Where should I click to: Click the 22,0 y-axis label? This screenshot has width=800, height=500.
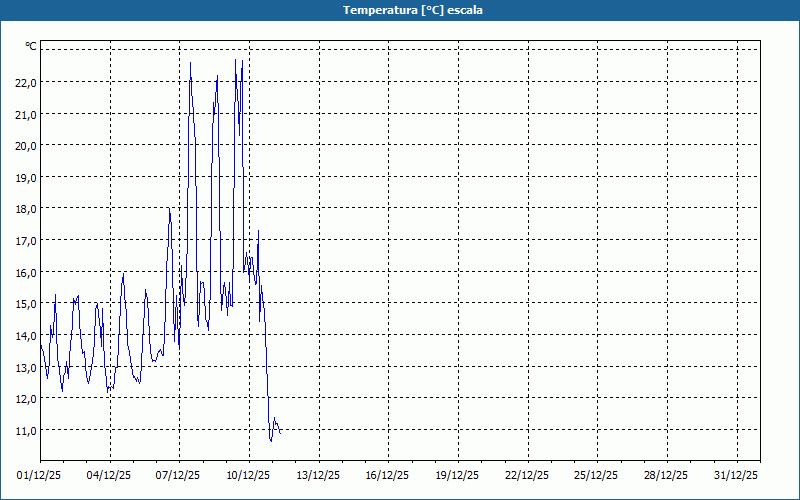26,82
